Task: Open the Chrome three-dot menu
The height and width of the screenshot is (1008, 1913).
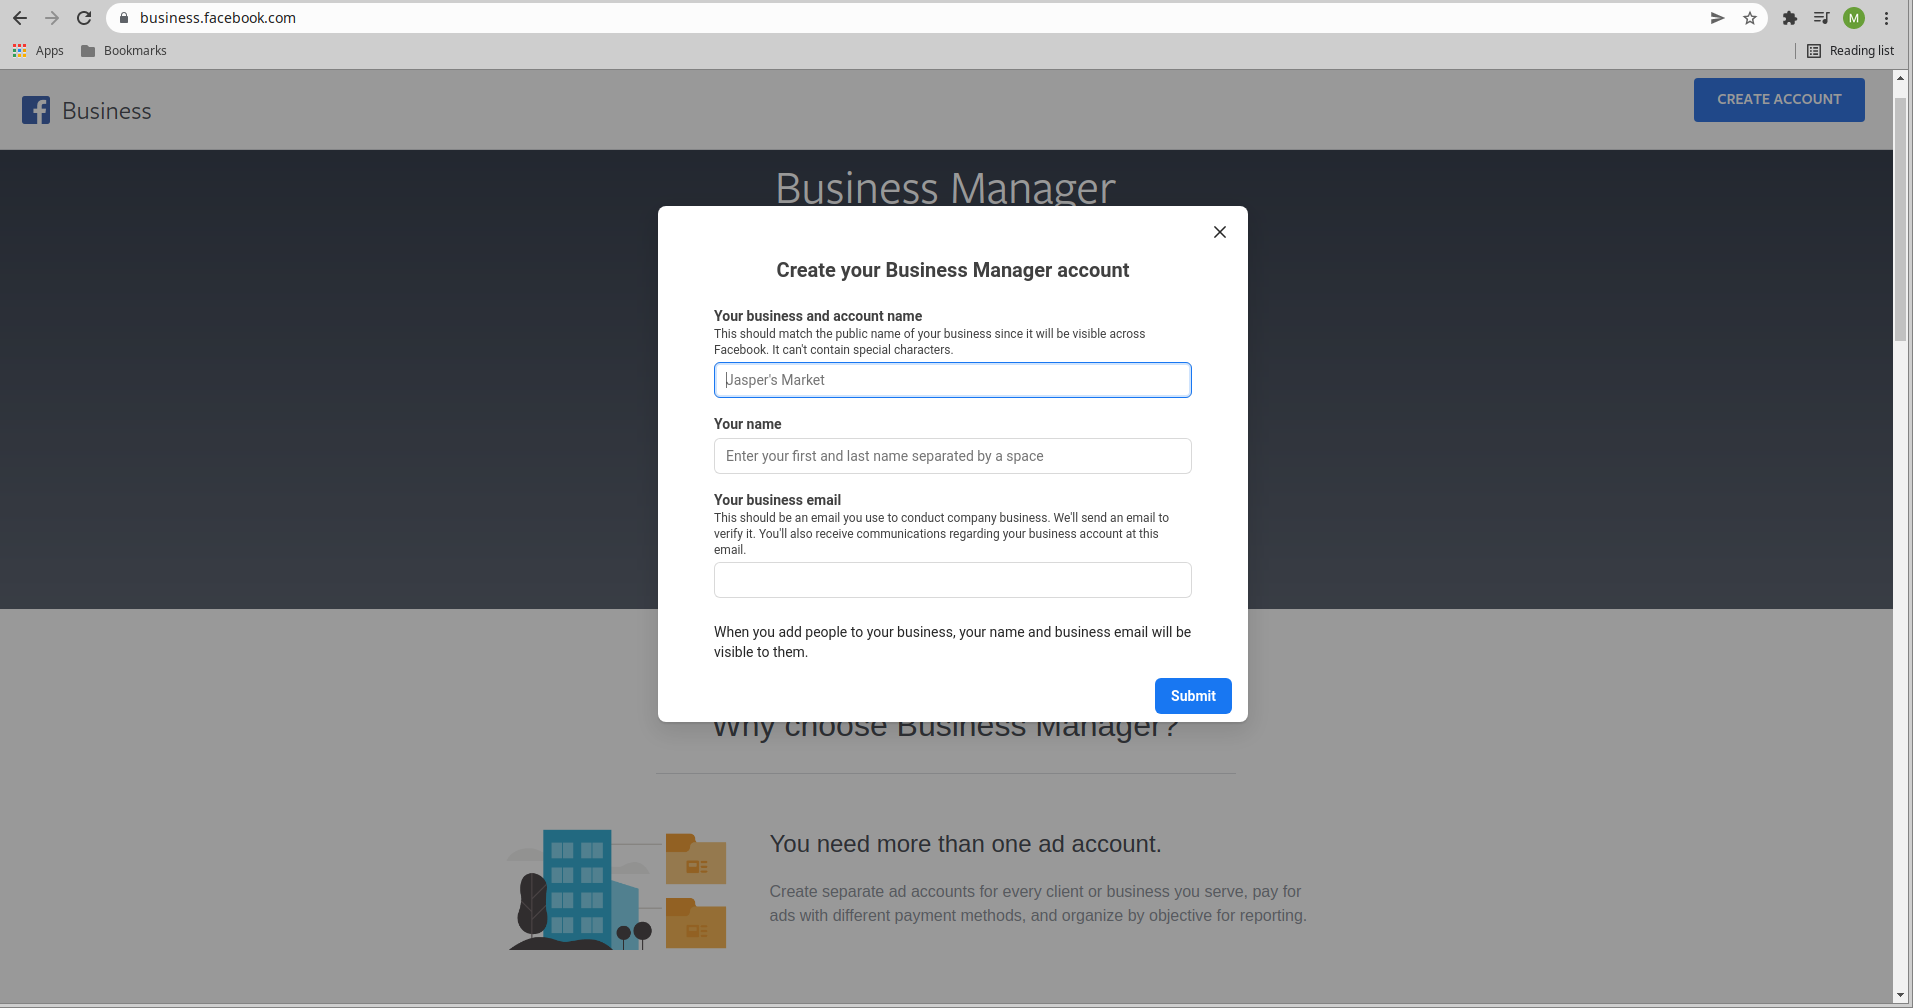Action: pos(1886,18)
